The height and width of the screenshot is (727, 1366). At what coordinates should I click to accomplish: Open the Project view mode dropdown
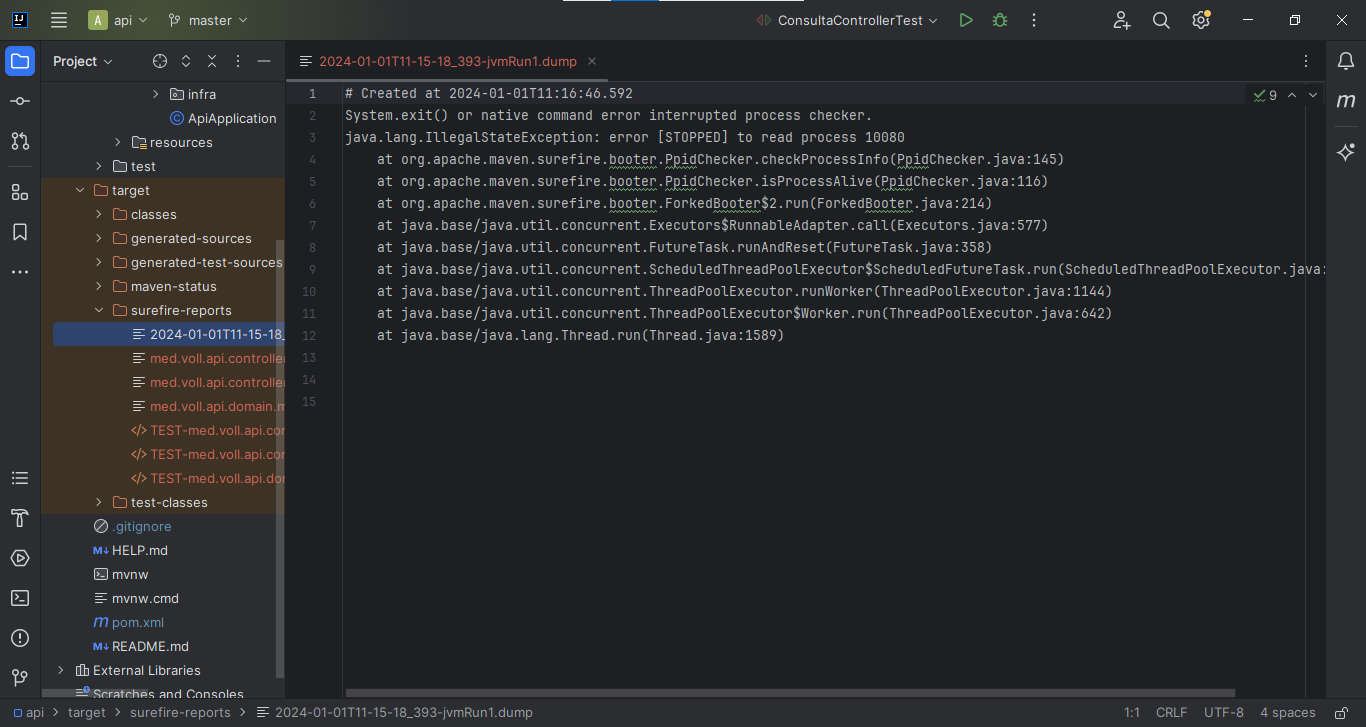[x=83, y=61]
